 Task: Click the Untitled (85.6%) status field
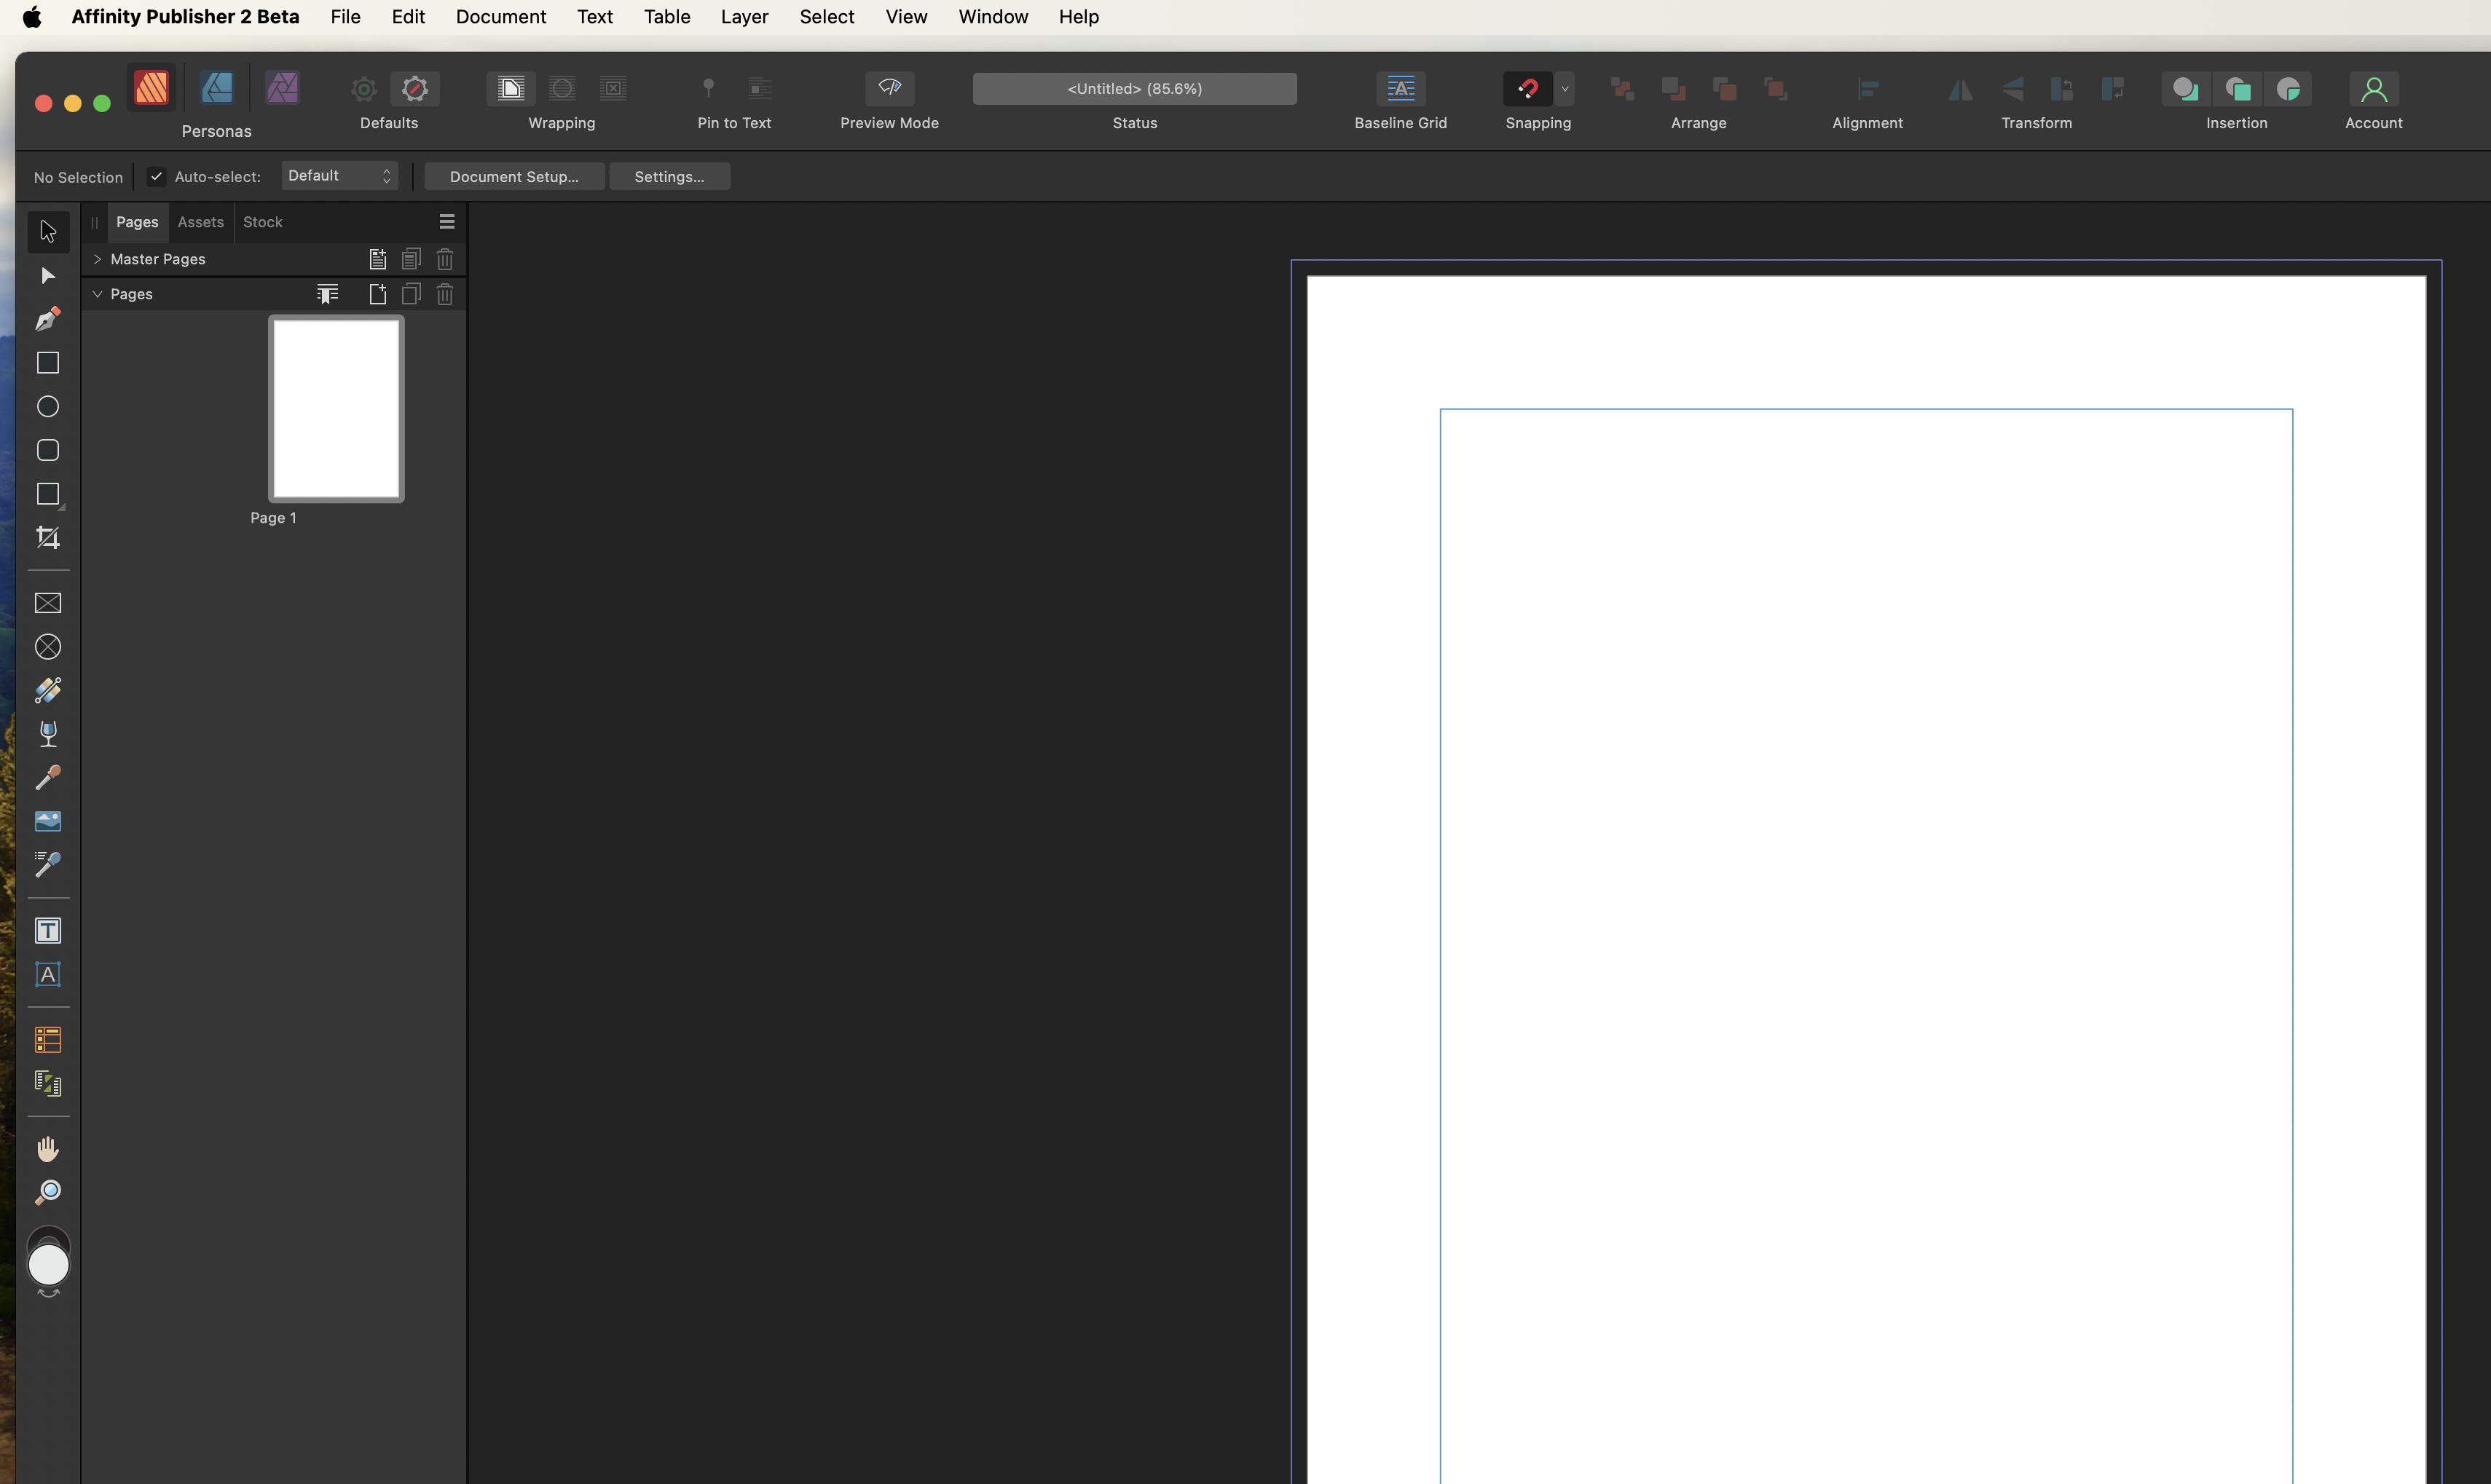pos(1135,89)
